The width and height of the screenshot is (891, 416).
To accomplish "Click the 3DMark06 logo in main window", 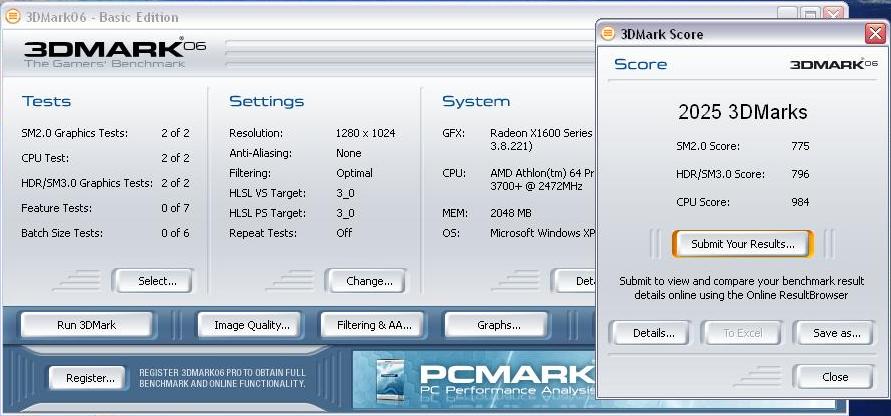I will (x=114, y=52).
